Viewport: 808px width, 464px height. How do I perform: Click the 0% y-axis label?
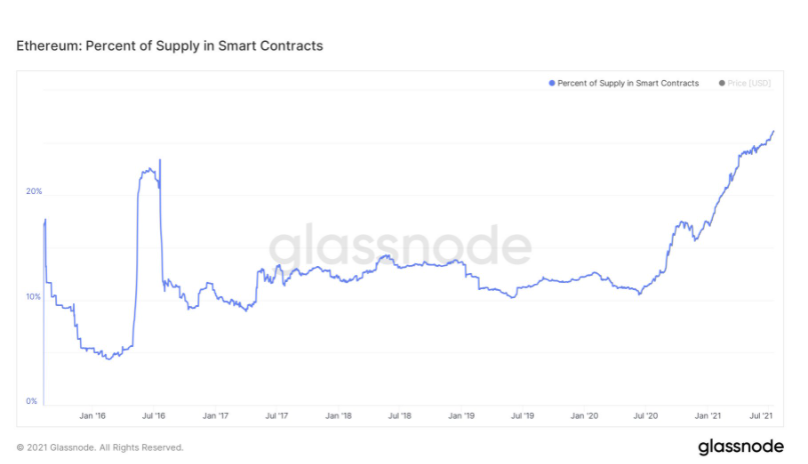pyautogui.click(x=31, y=402)
